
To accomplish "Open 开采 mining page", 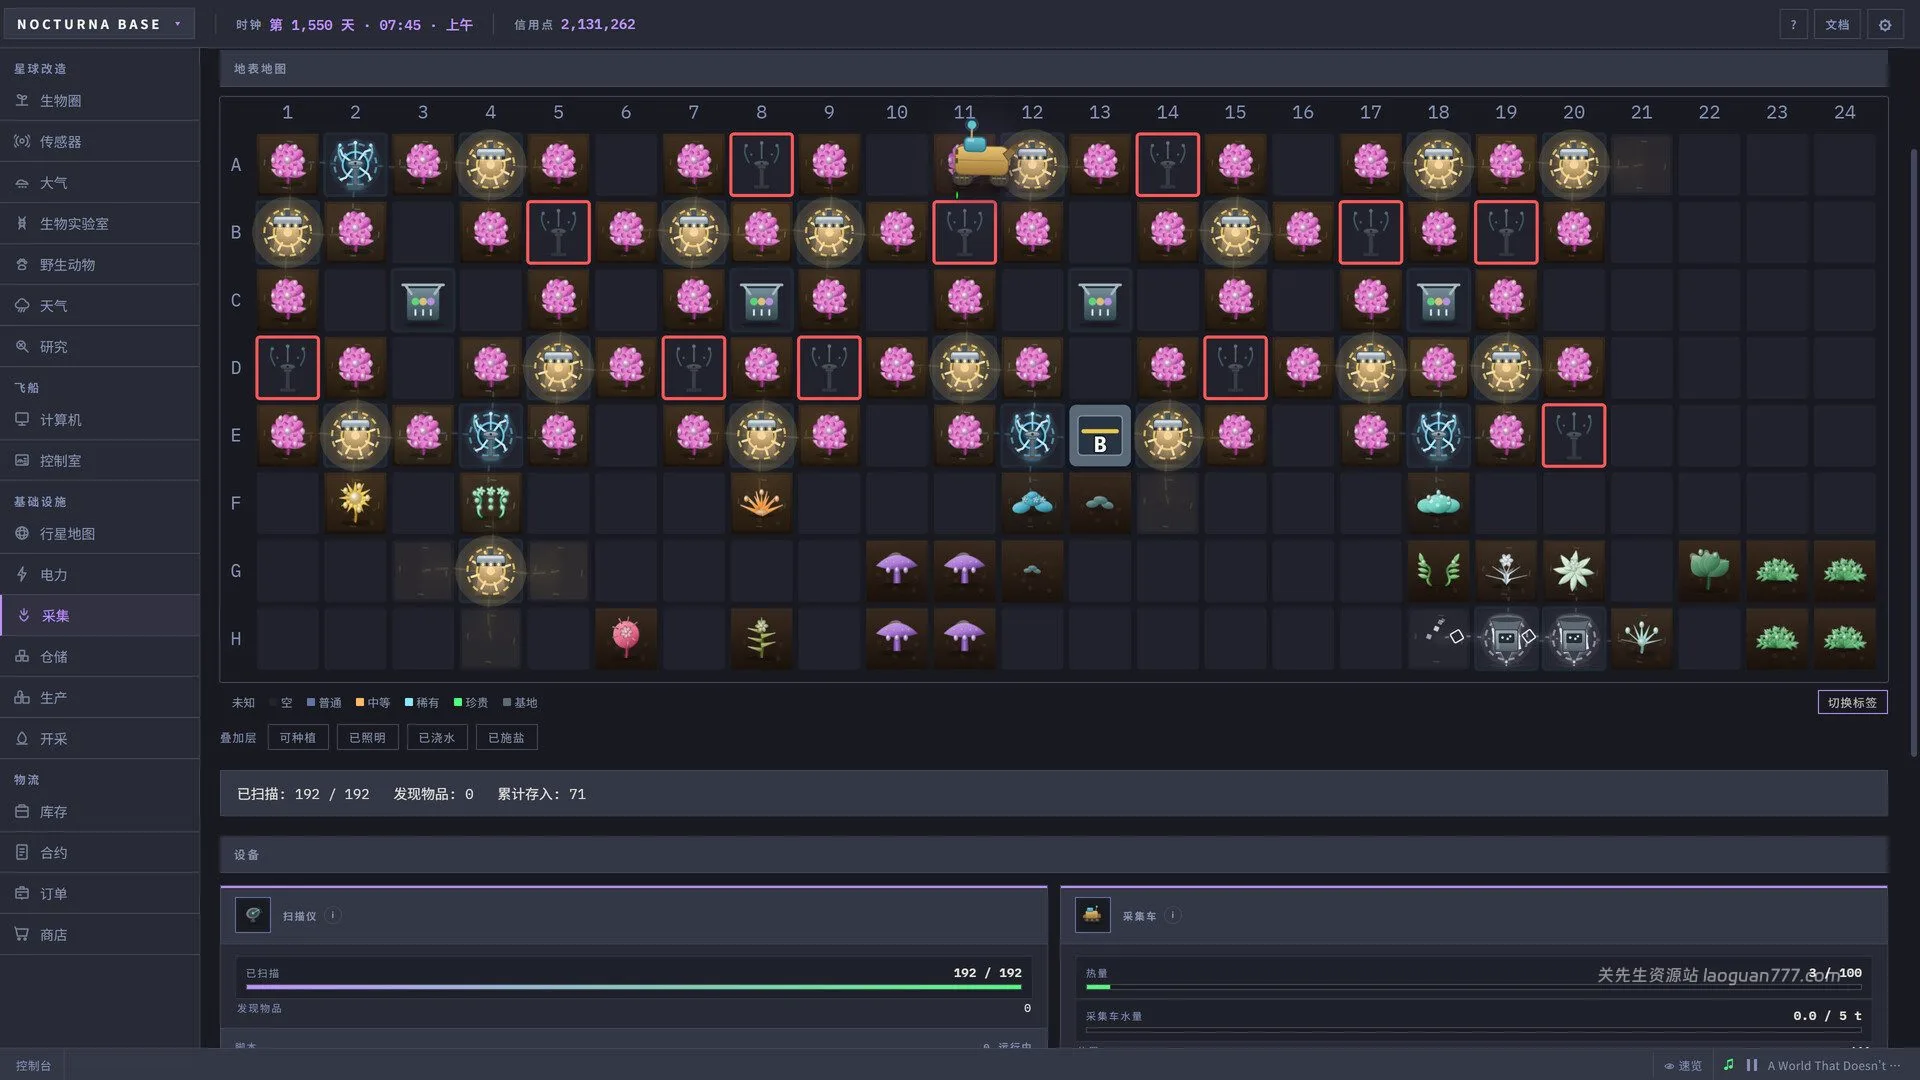I will click(100, 739).
